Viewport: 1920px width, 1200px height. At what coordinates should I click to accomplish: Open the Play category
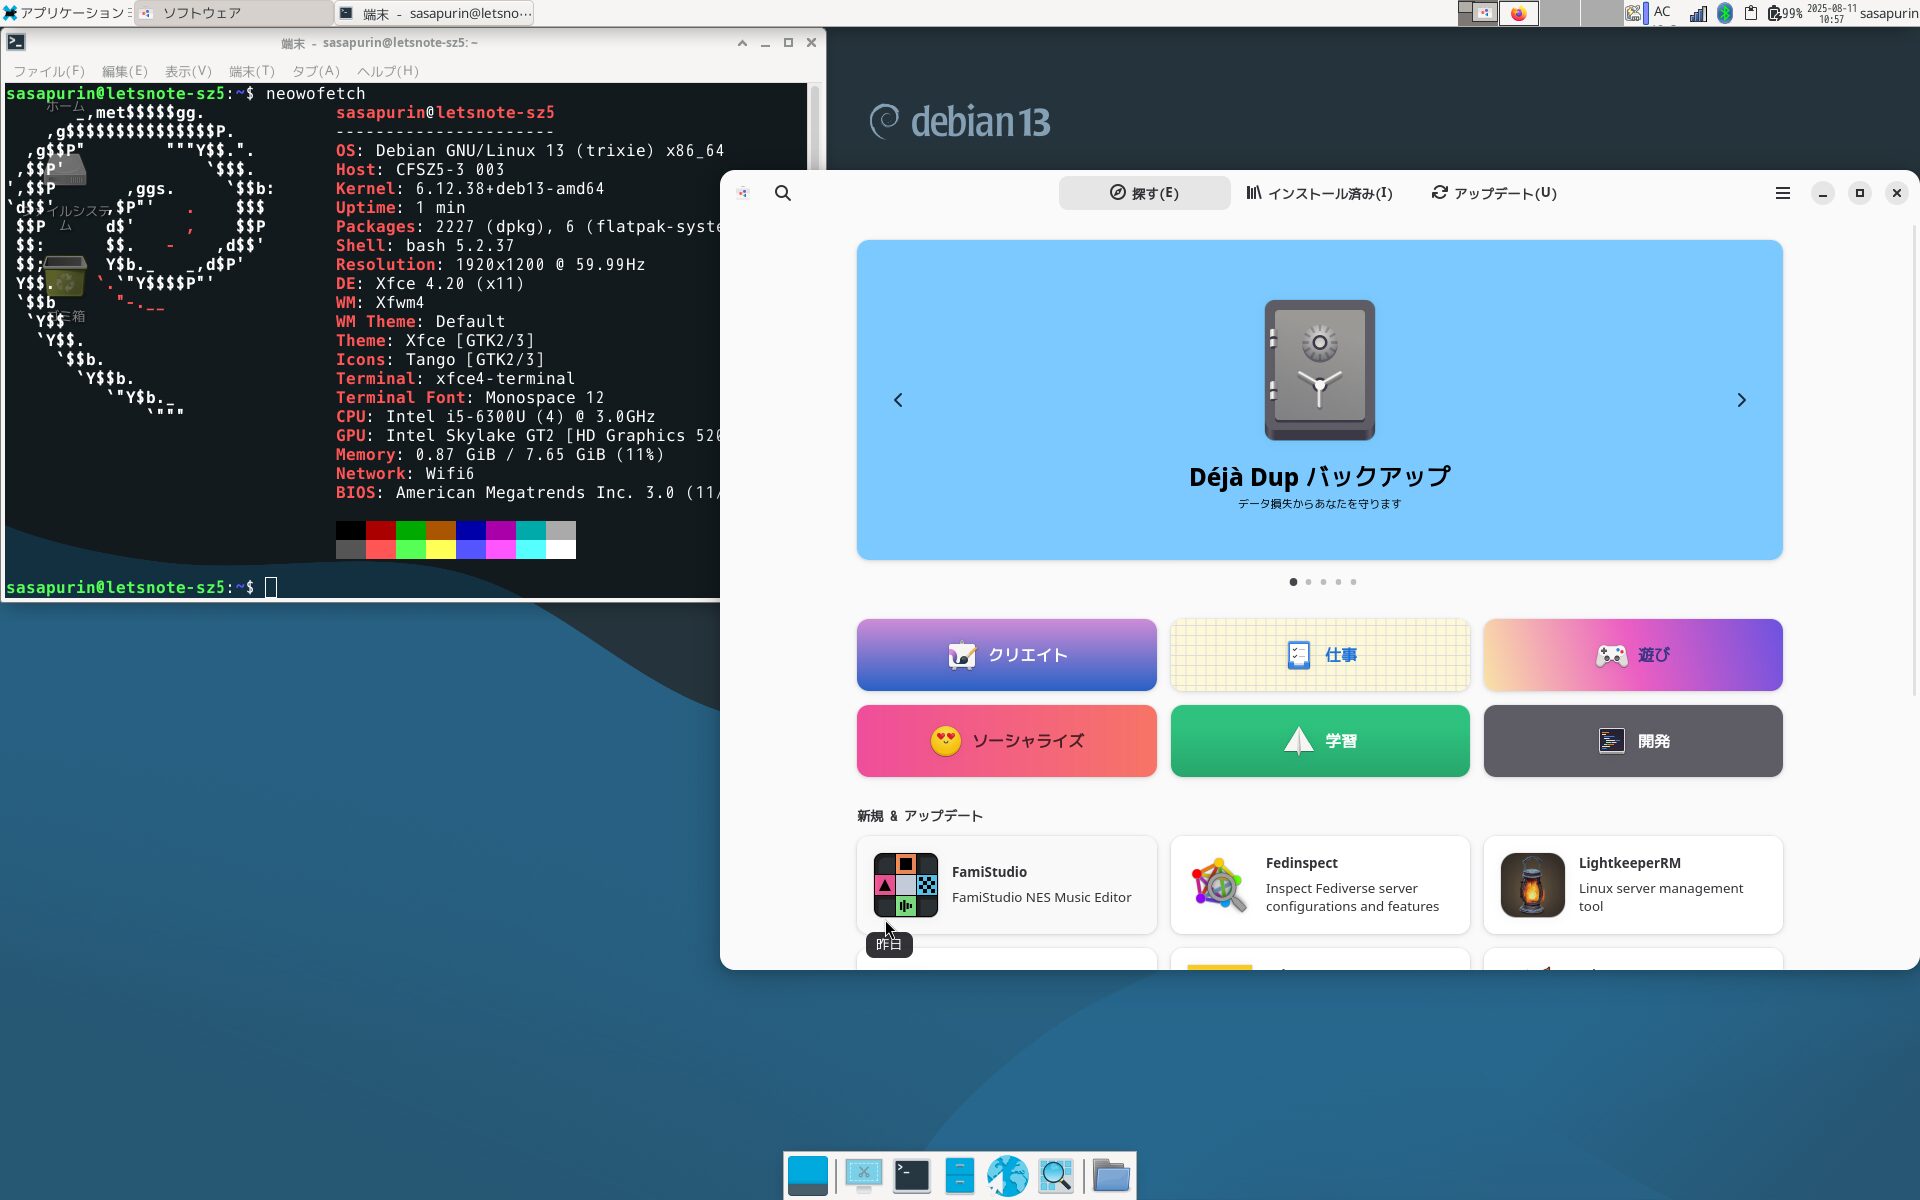(1633, 655)
